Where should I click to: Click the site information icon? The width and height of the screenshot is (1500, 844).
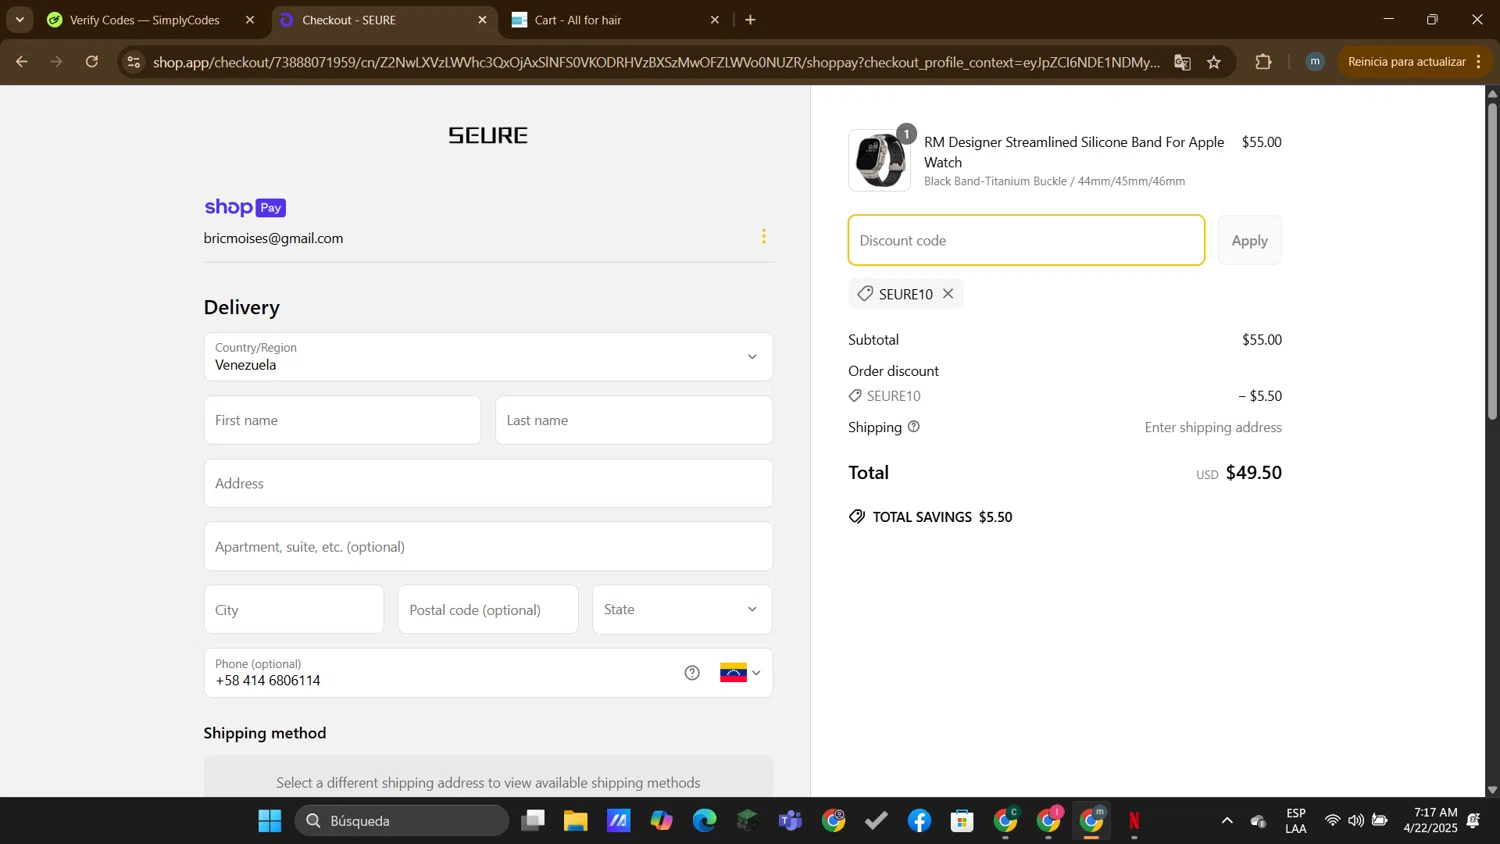(x=134, y=62)
